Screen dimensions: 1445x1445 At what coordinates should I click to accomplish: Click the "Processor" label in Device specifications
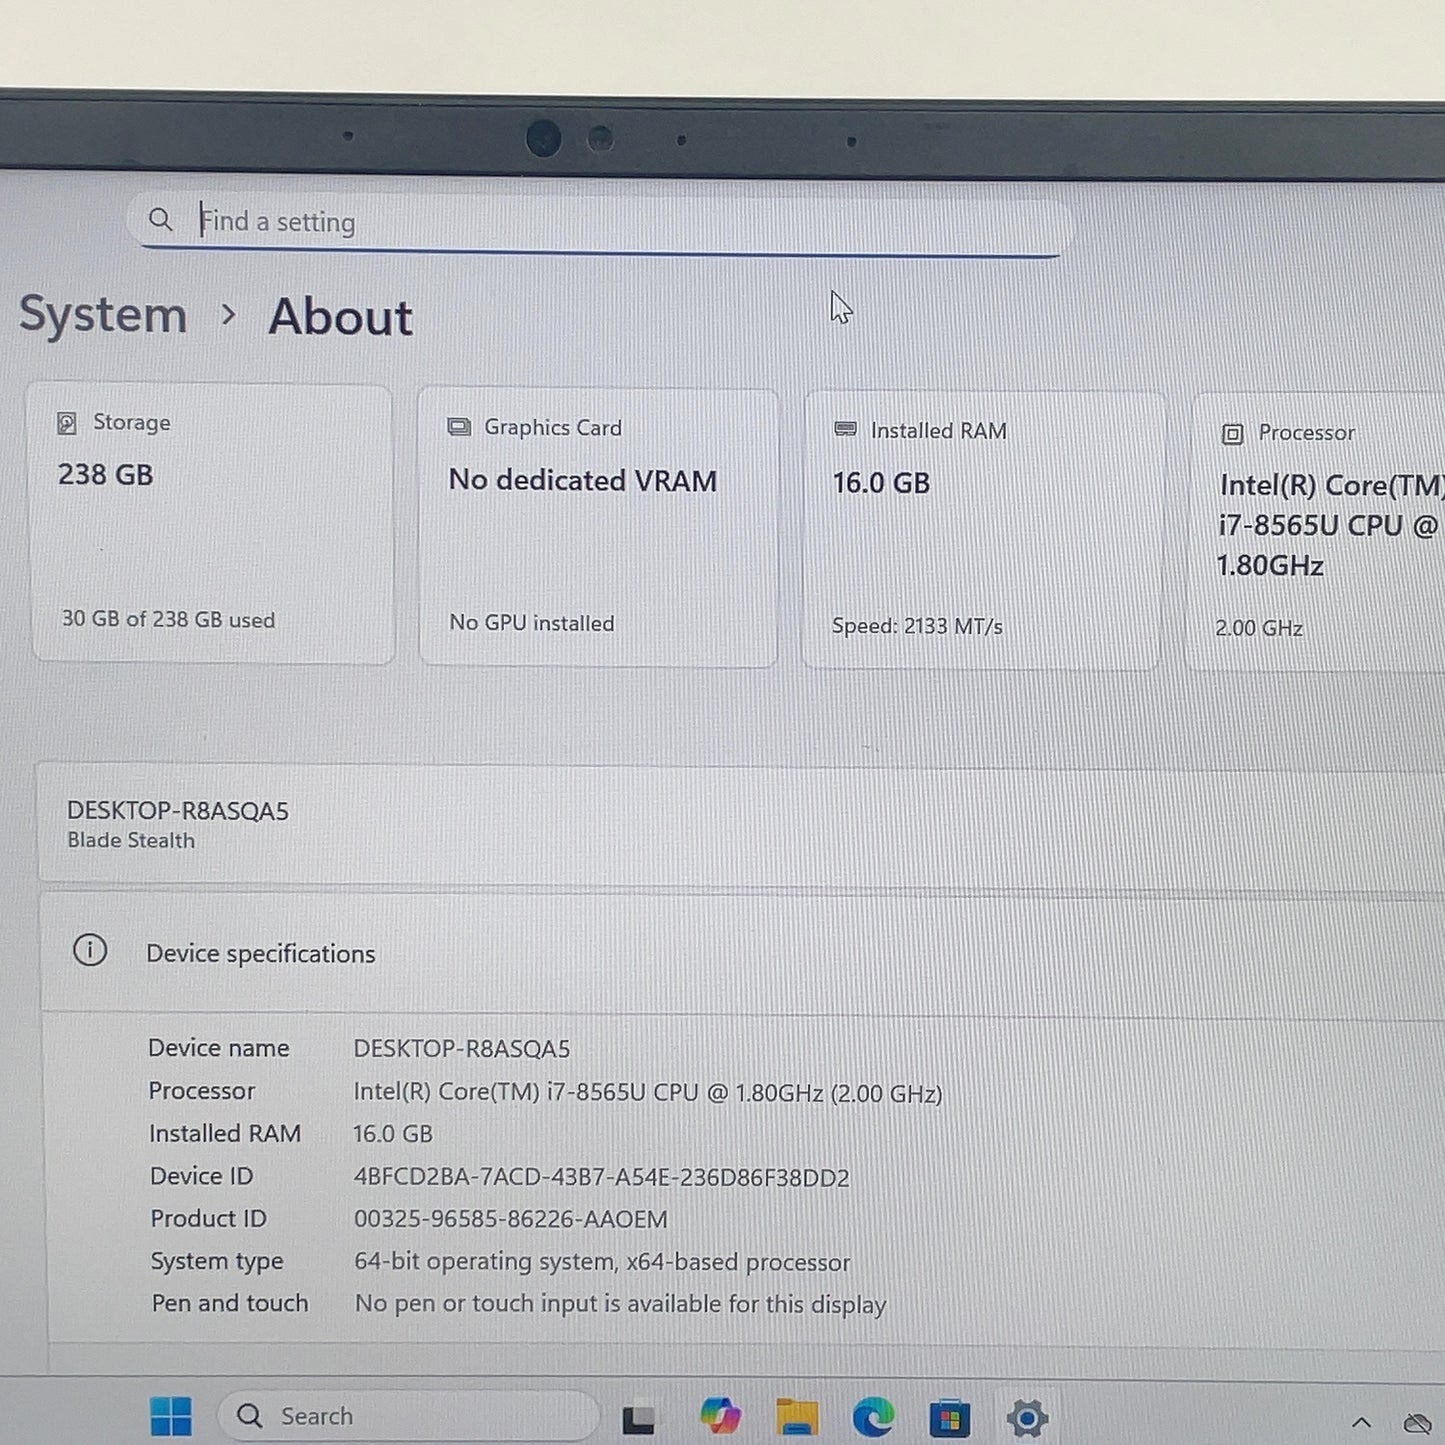pos(202,1091)
